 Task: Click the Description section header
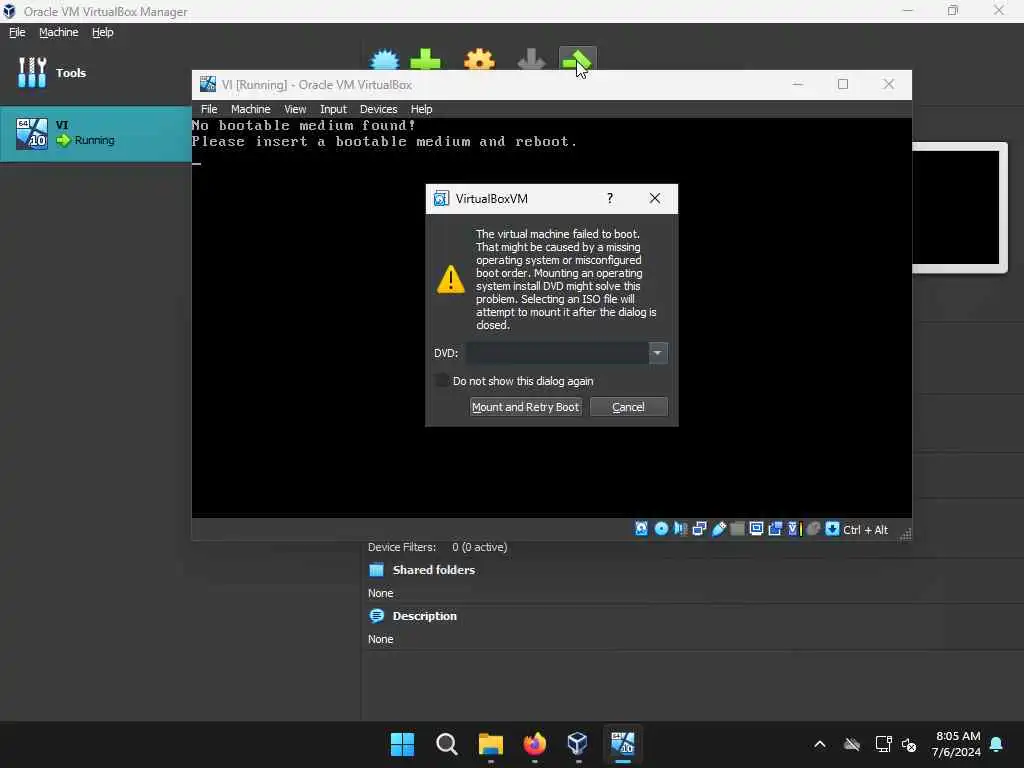click(x=424, y=616)
